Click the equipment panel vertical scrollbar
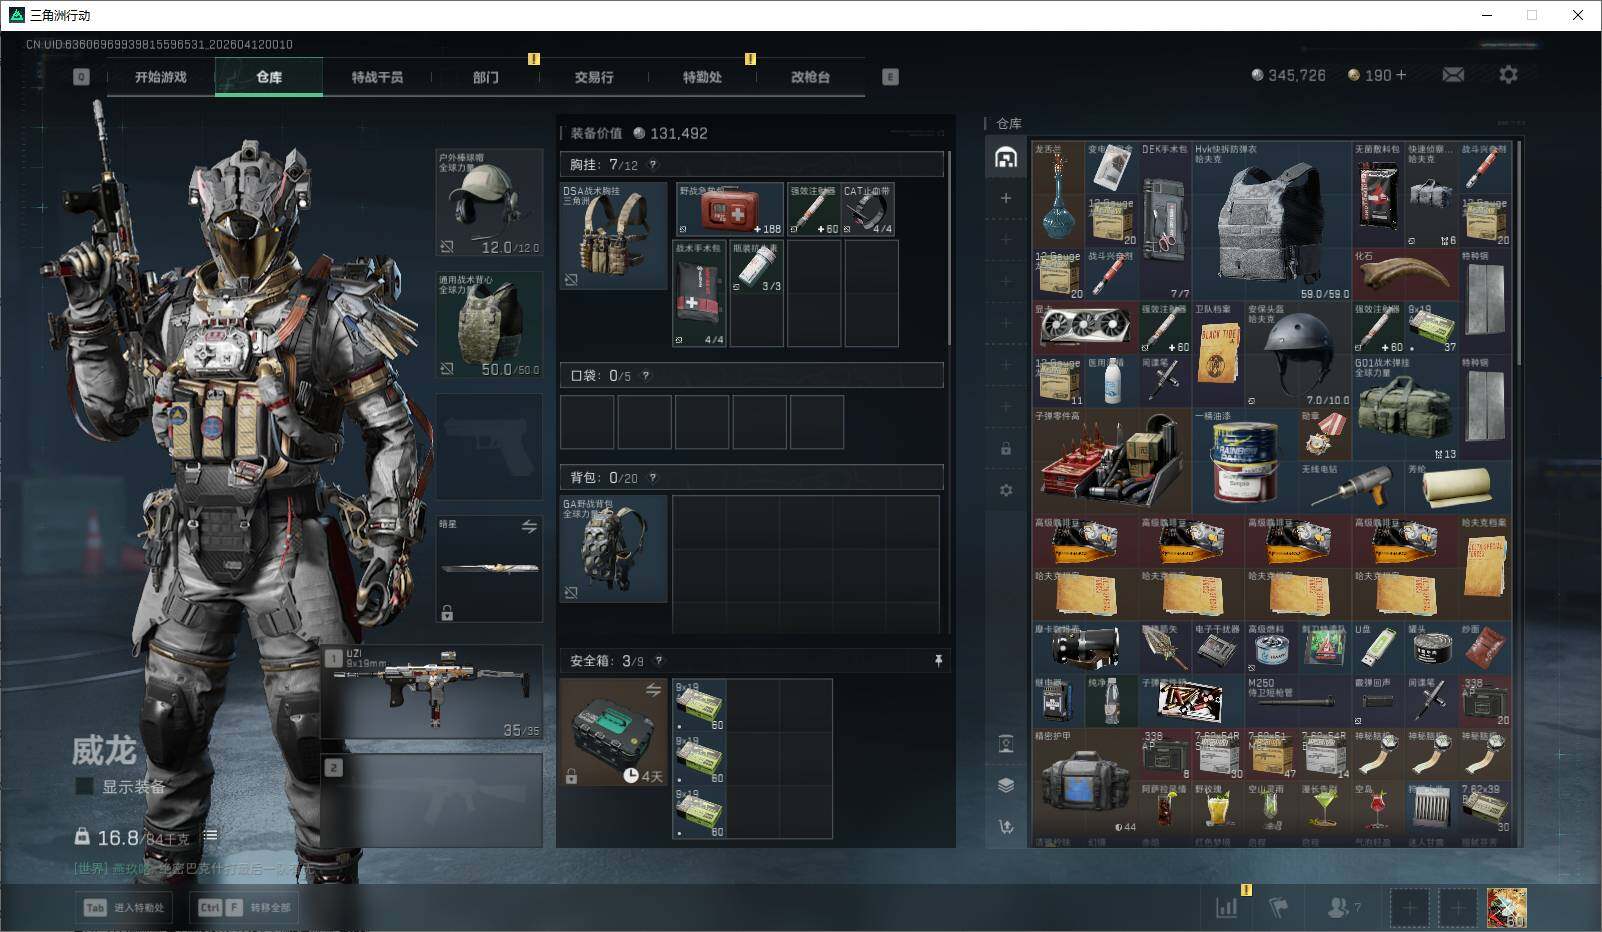 (948, 250)
